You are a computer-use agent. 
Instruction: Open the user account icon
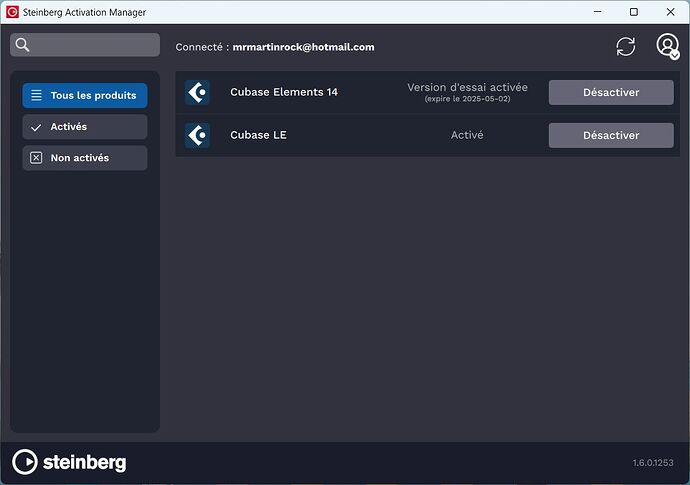click(668, 46)
